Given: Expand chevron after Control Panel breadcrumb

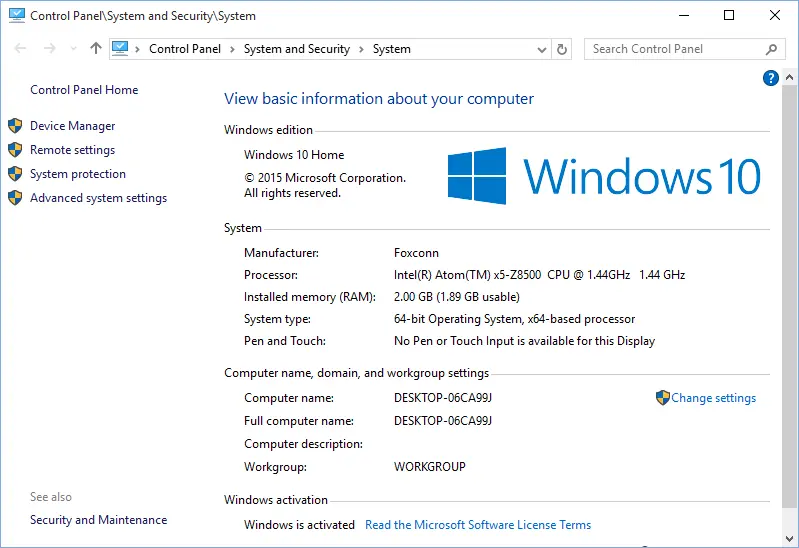Looking at the screenshot, I should pyautogui.click(x=232, y=49).
